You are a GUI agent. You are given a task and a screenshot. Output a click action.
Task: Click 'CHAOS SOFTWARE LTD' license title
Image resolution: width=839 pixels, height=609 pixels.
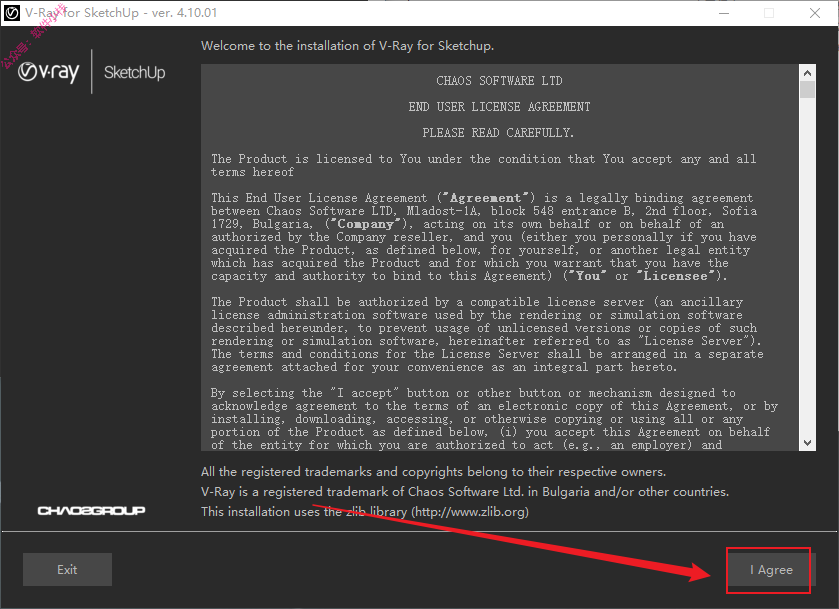(499, 81)
